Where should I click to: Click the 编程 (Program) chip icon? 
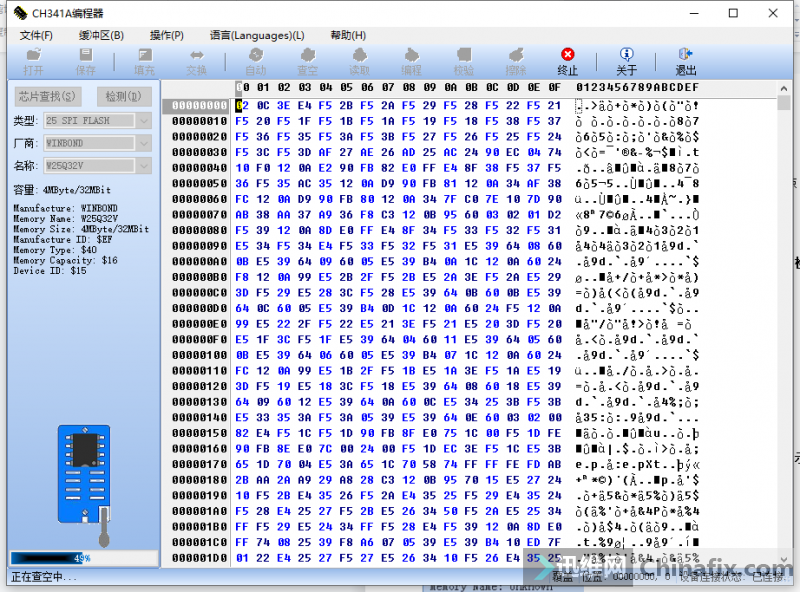(412, 61)
